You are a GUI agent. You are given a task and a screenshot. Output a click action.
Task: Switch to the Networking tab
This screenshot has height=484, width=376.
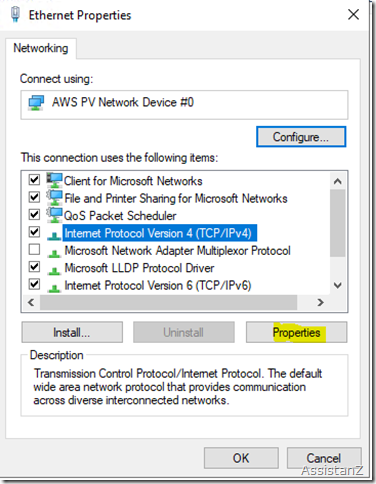(41, 48)
